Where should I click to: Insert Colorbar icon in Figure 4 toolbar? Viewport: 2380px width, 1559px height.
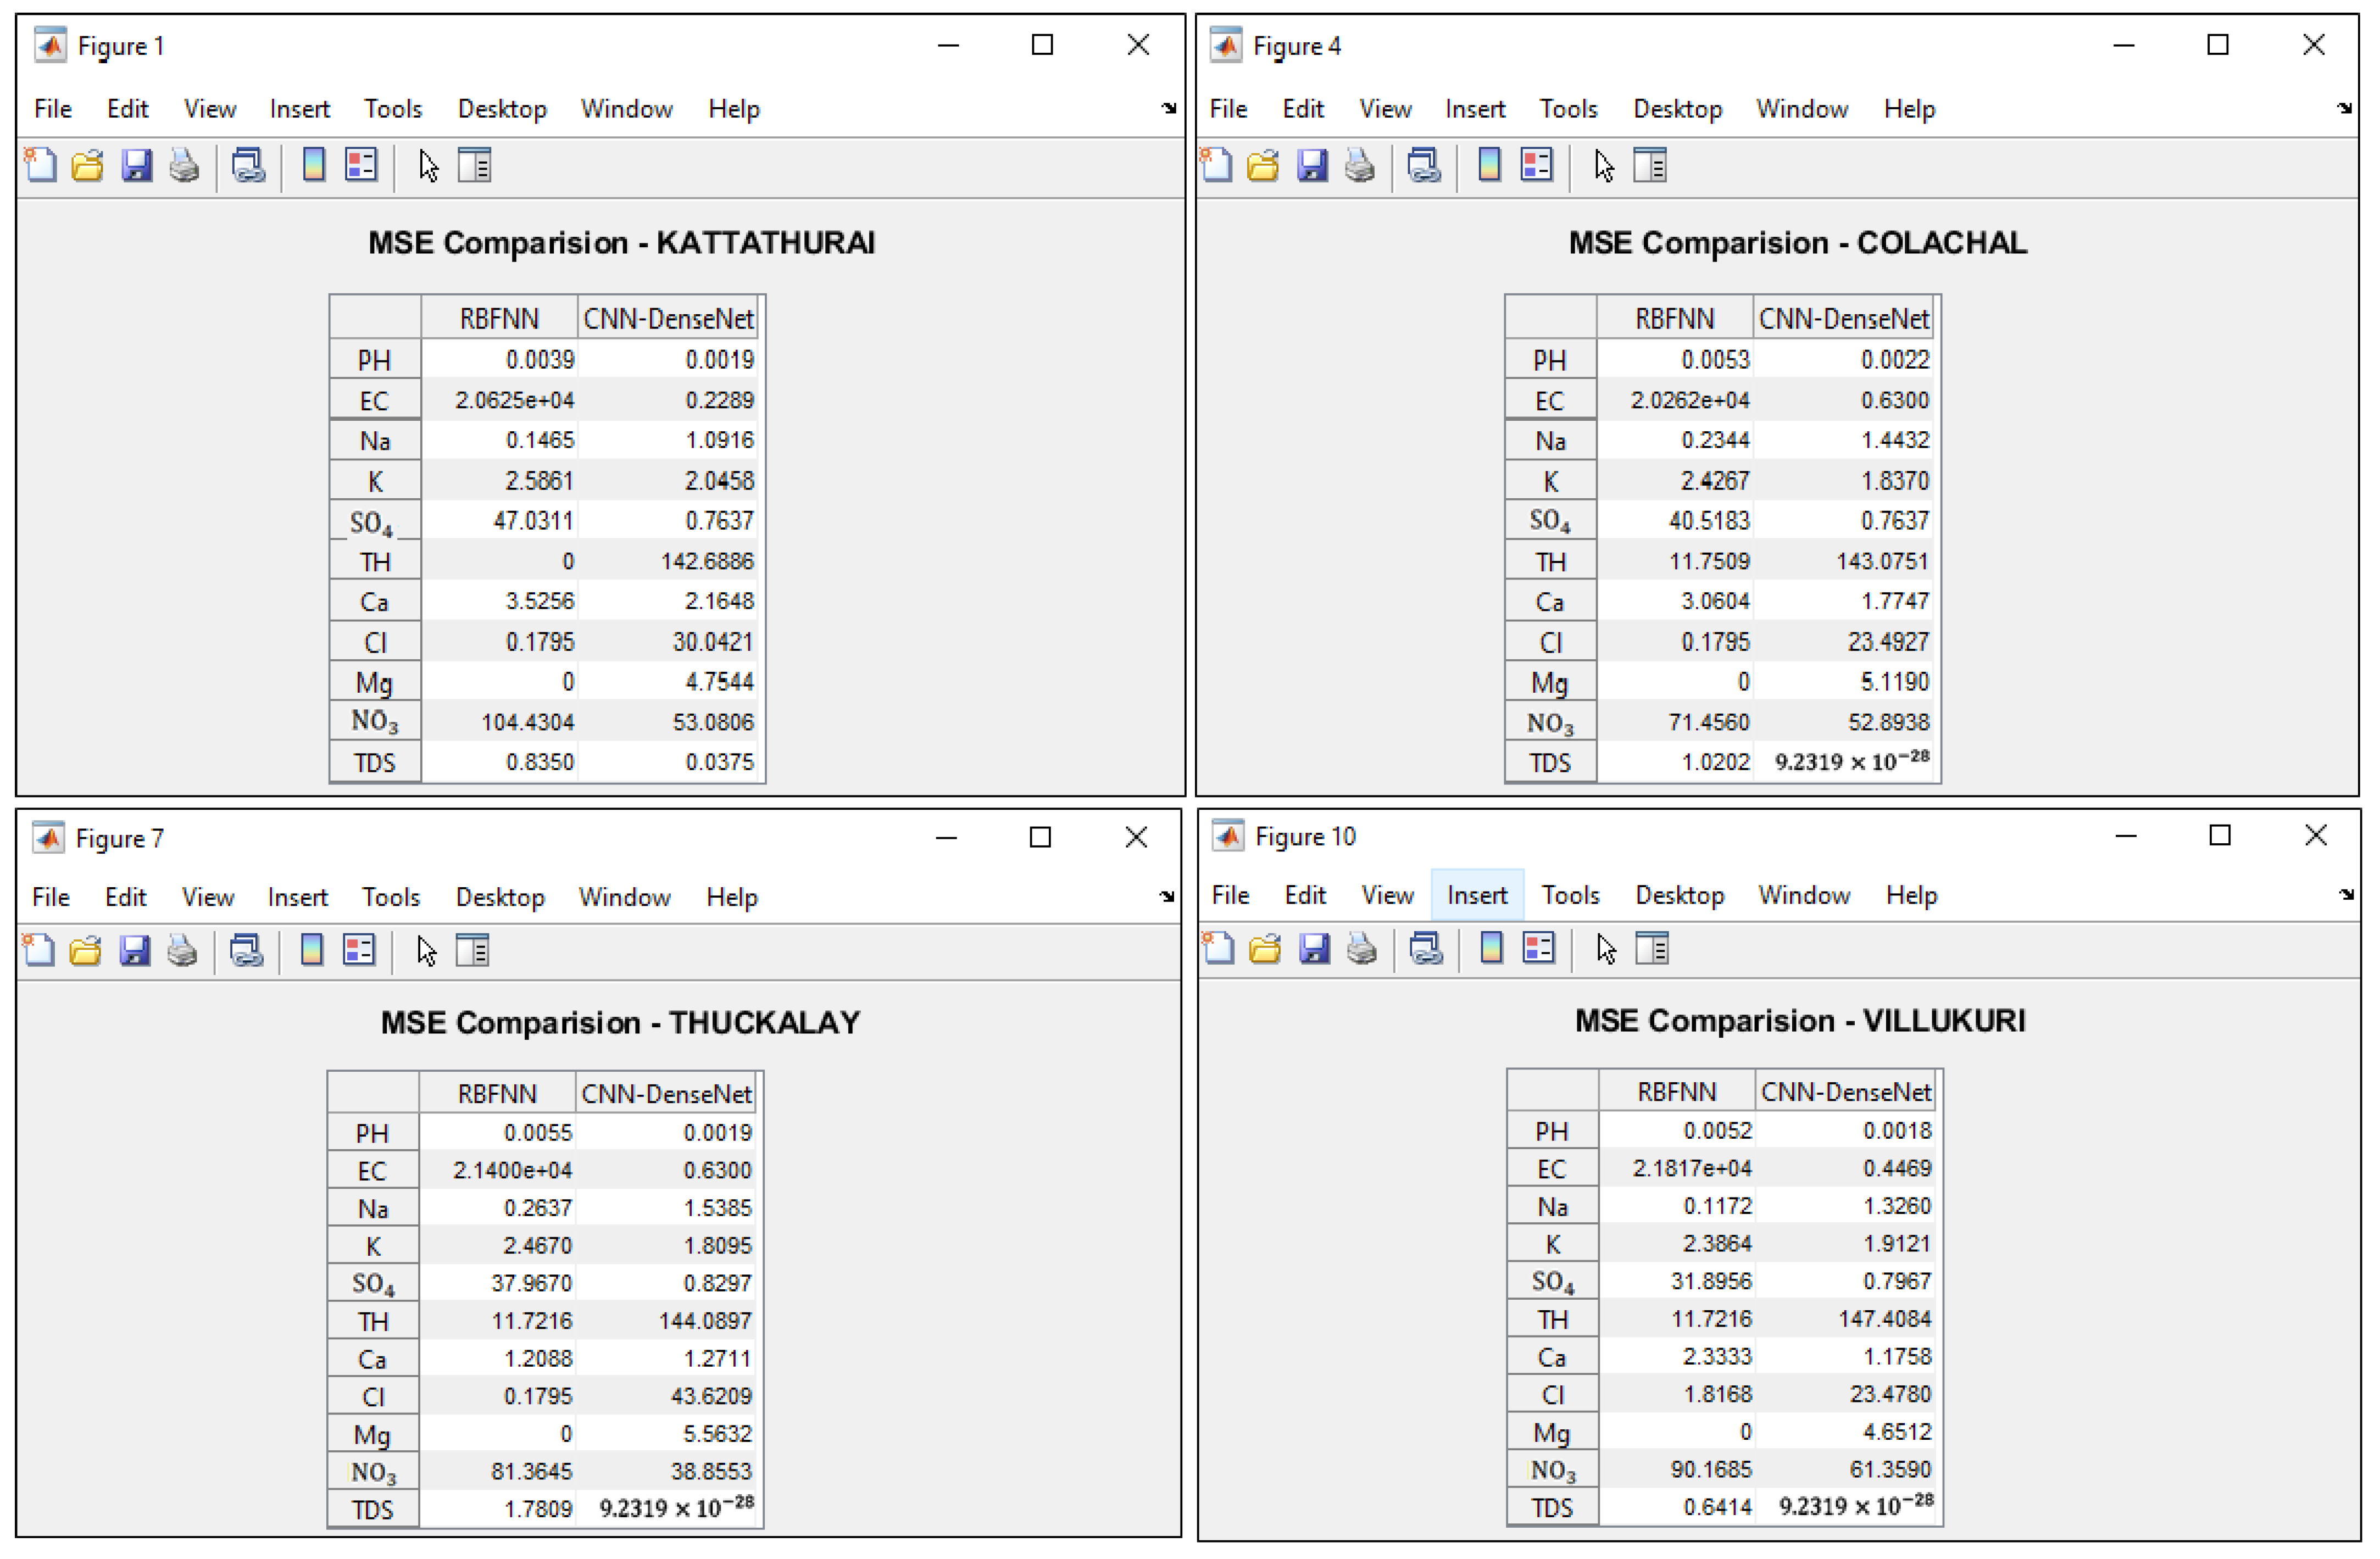[x=1489, y=165]
